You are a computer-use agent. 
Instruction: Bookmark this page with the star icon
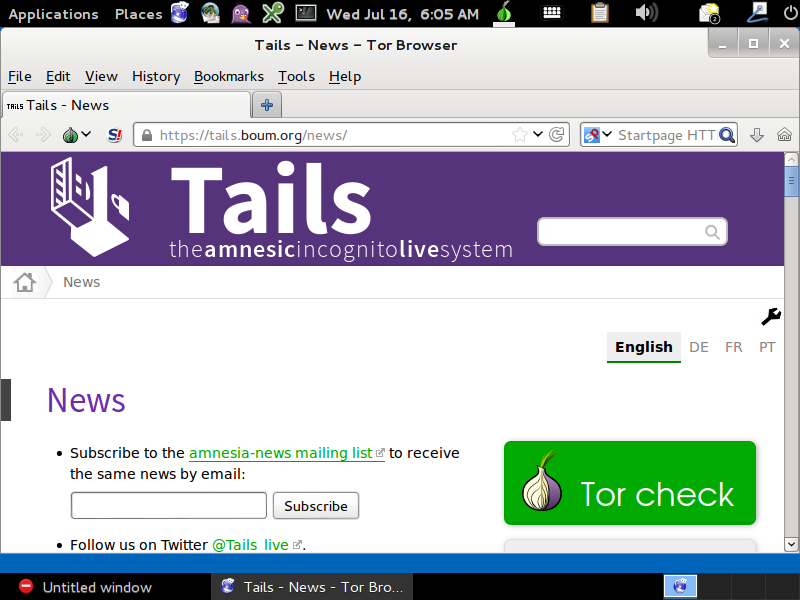(519, 135)
